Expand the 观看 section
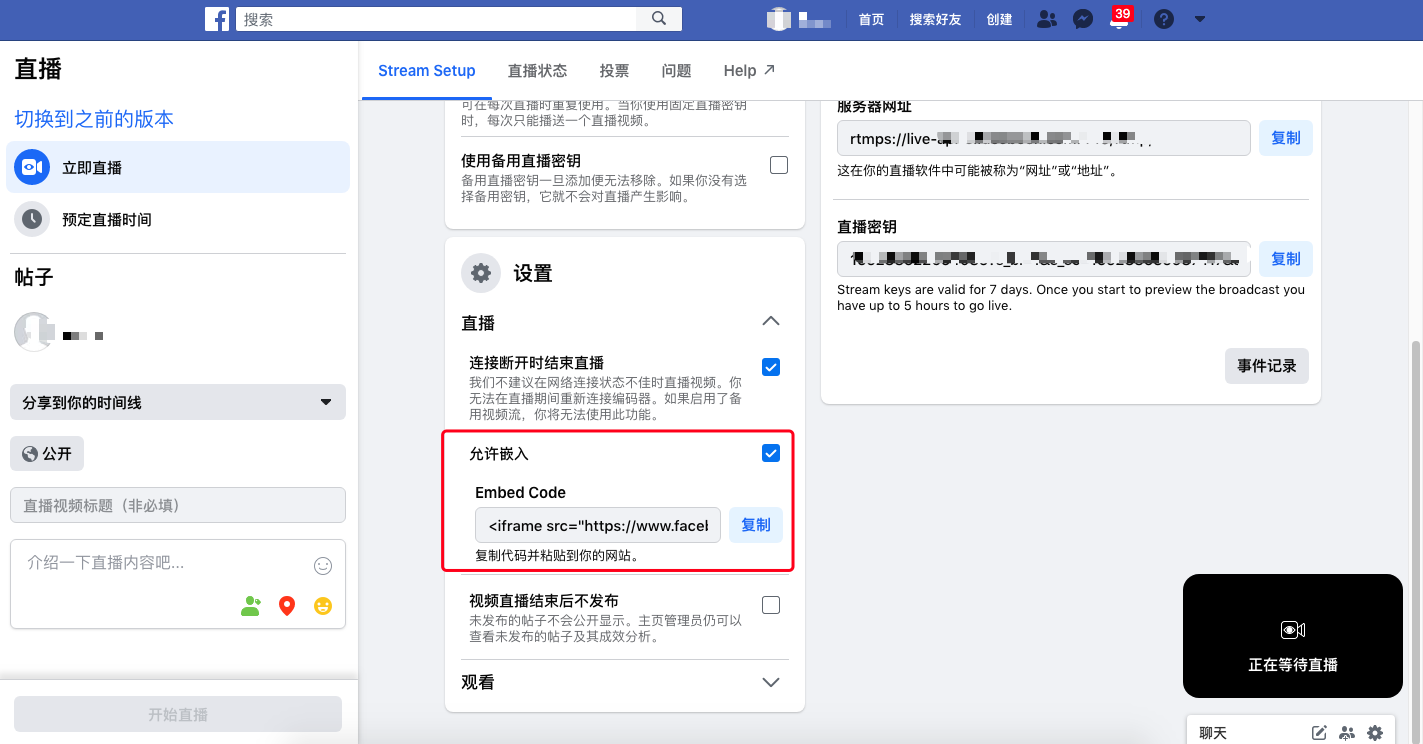This screenshot has height=744, width=1423. point(770,682)
